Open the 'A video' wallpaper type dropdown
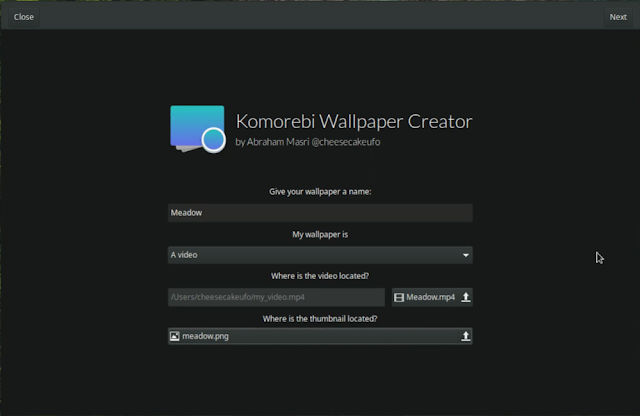Screen dimensions: 640x416 (x=320, y=255)
